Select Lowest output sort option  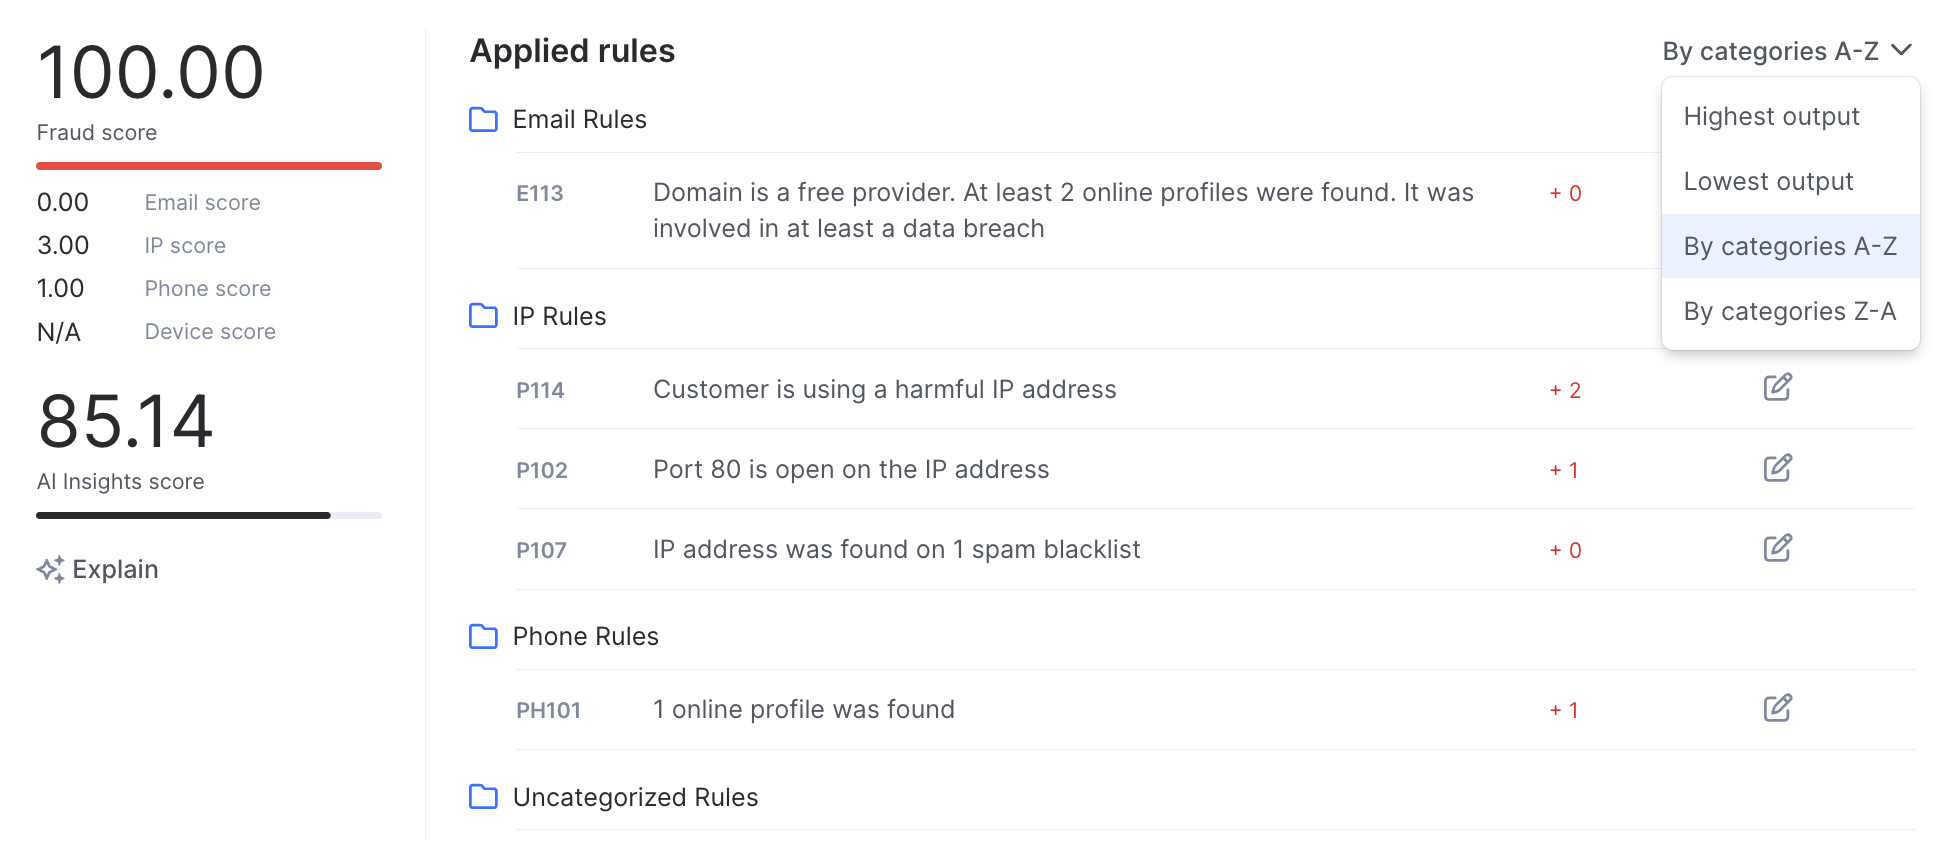click(1768, 182)
